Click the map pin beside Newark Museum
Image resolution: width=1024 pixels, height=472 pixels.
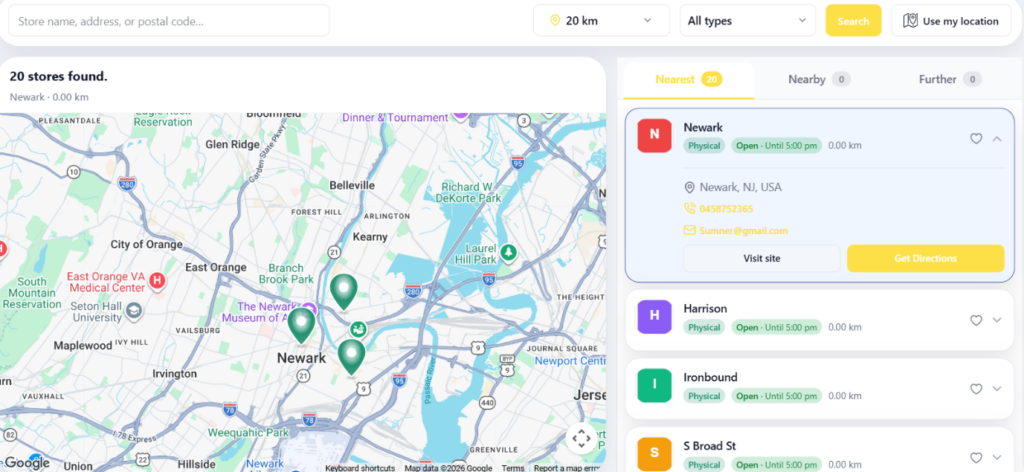point(301,325)
